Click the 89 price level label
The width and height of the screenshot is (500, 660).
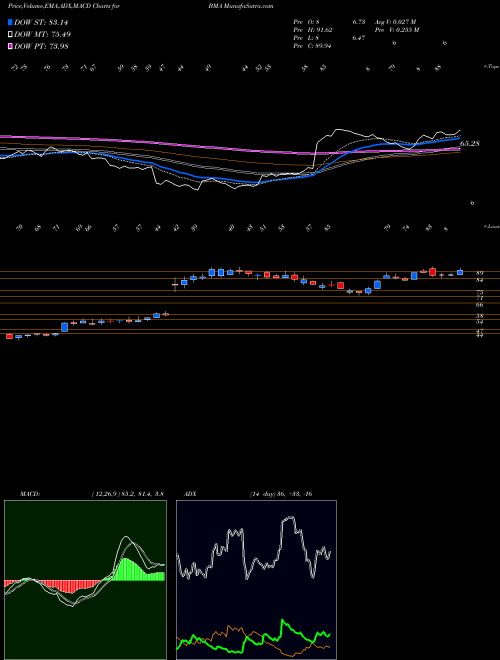pyautogui.click(x=479, y=273)
